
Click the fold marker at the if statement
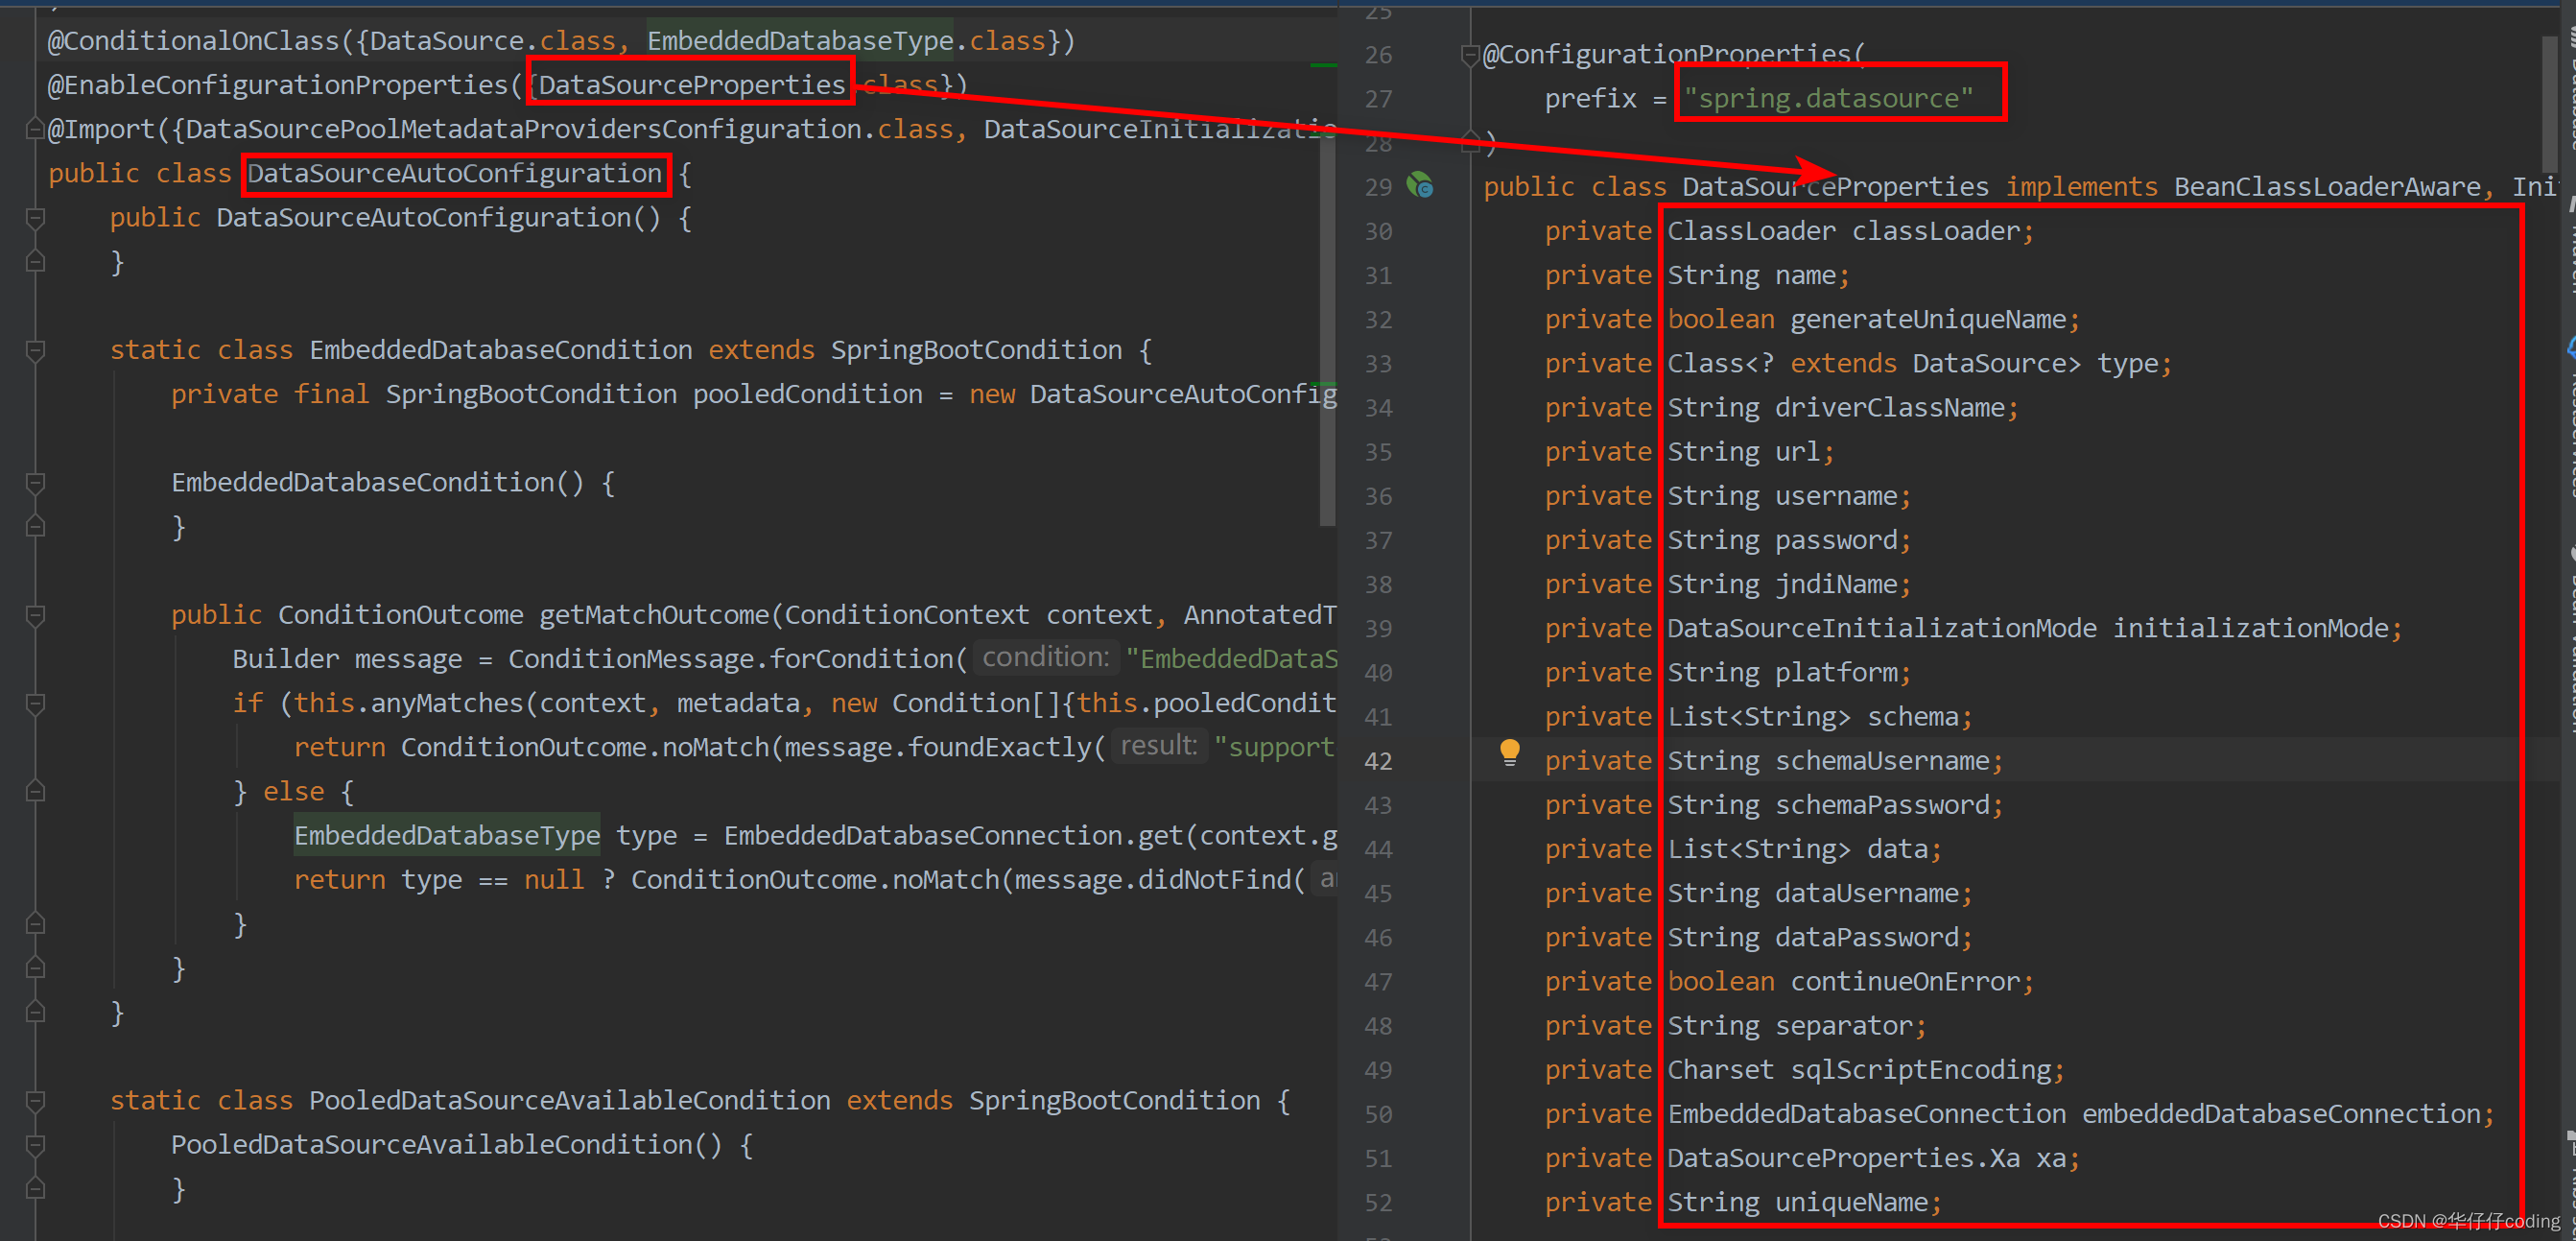click(35, 704)
